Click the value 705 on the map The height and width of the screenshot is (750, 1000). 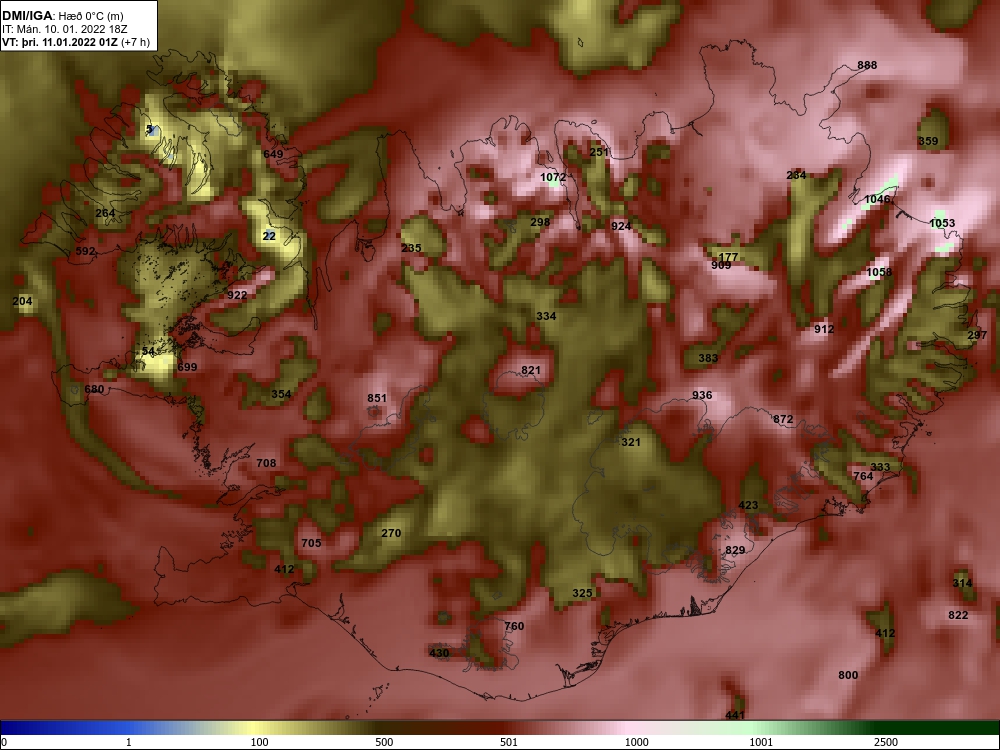click(311, 543)
